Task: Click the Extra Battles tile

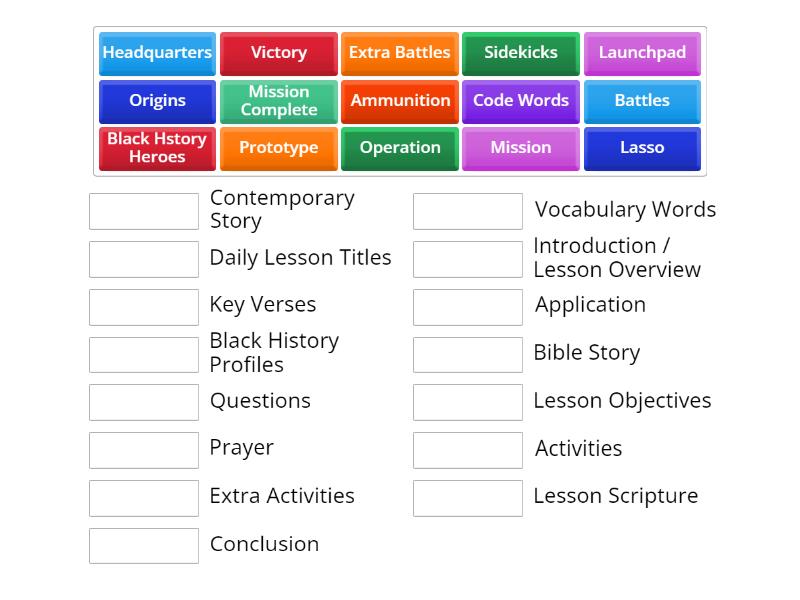Action: pos(399,53)
